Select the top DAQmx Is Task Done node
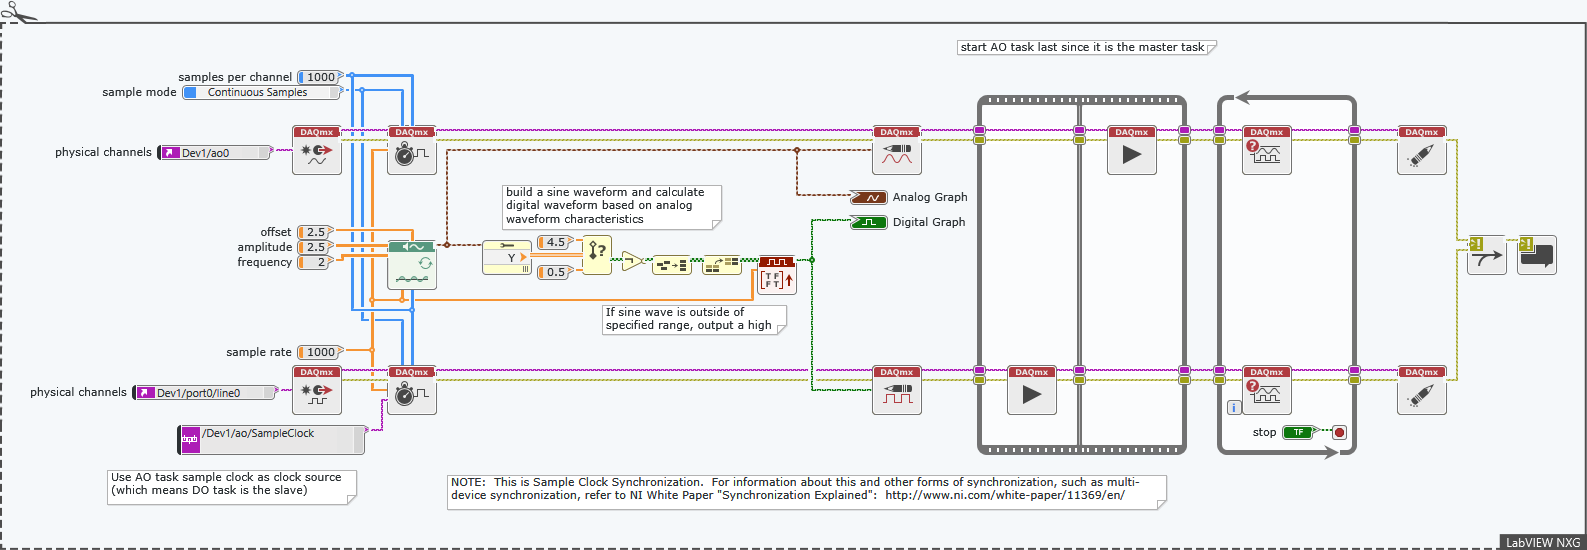Viewport: 1587px width, 550px height. tap(1267, 150)
